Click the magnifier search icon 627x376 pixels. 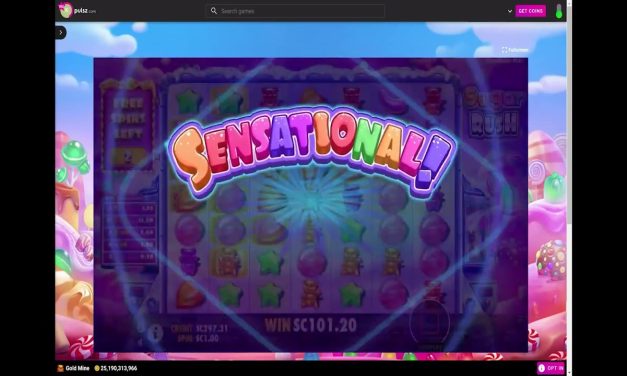214,11
